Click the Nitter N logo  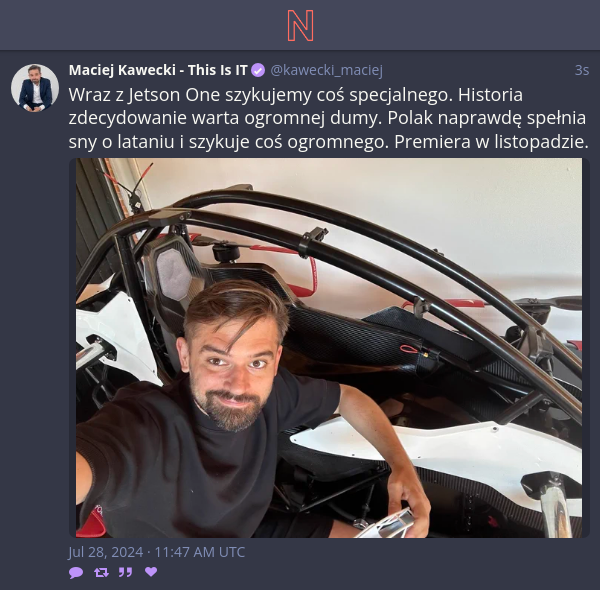coord(300,26)
